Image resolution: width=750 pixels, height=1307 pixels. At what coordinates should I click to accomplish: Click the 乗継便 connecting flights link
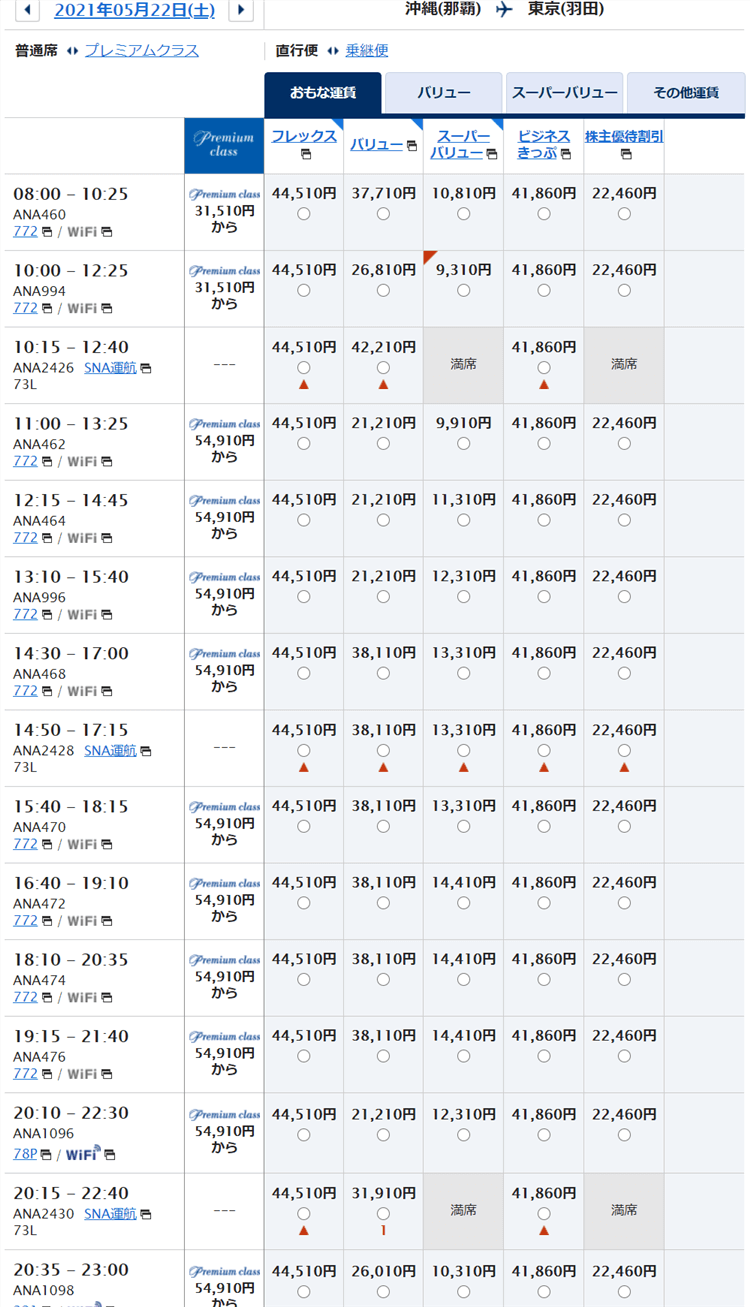366,50
